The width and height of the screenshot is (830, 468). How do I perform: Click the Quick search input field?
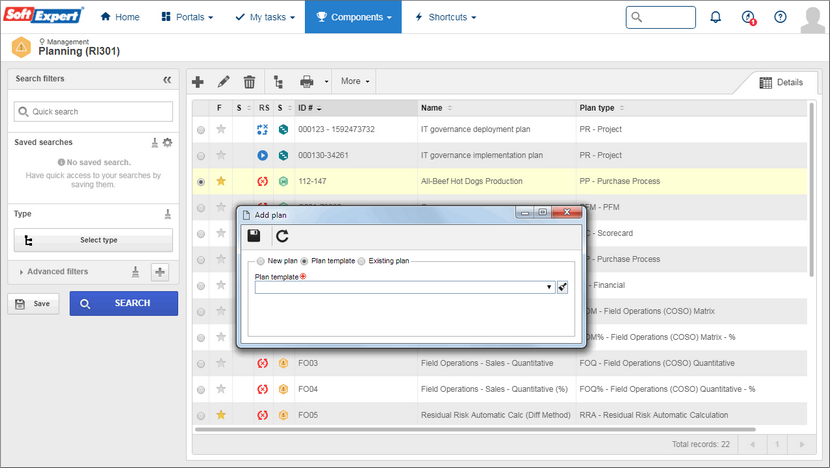(93, 112)
